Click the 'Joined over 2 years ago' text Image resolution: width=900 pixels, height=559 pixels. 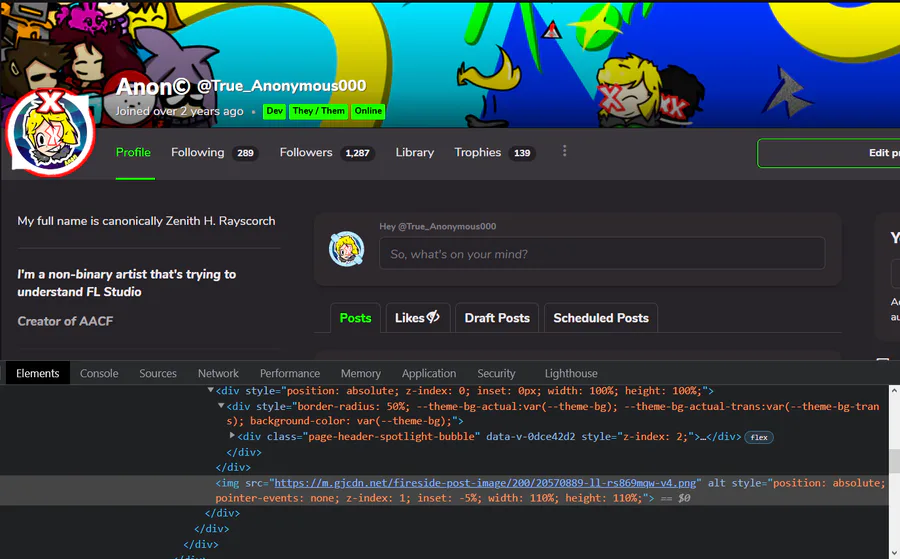[x=179, y=111]
